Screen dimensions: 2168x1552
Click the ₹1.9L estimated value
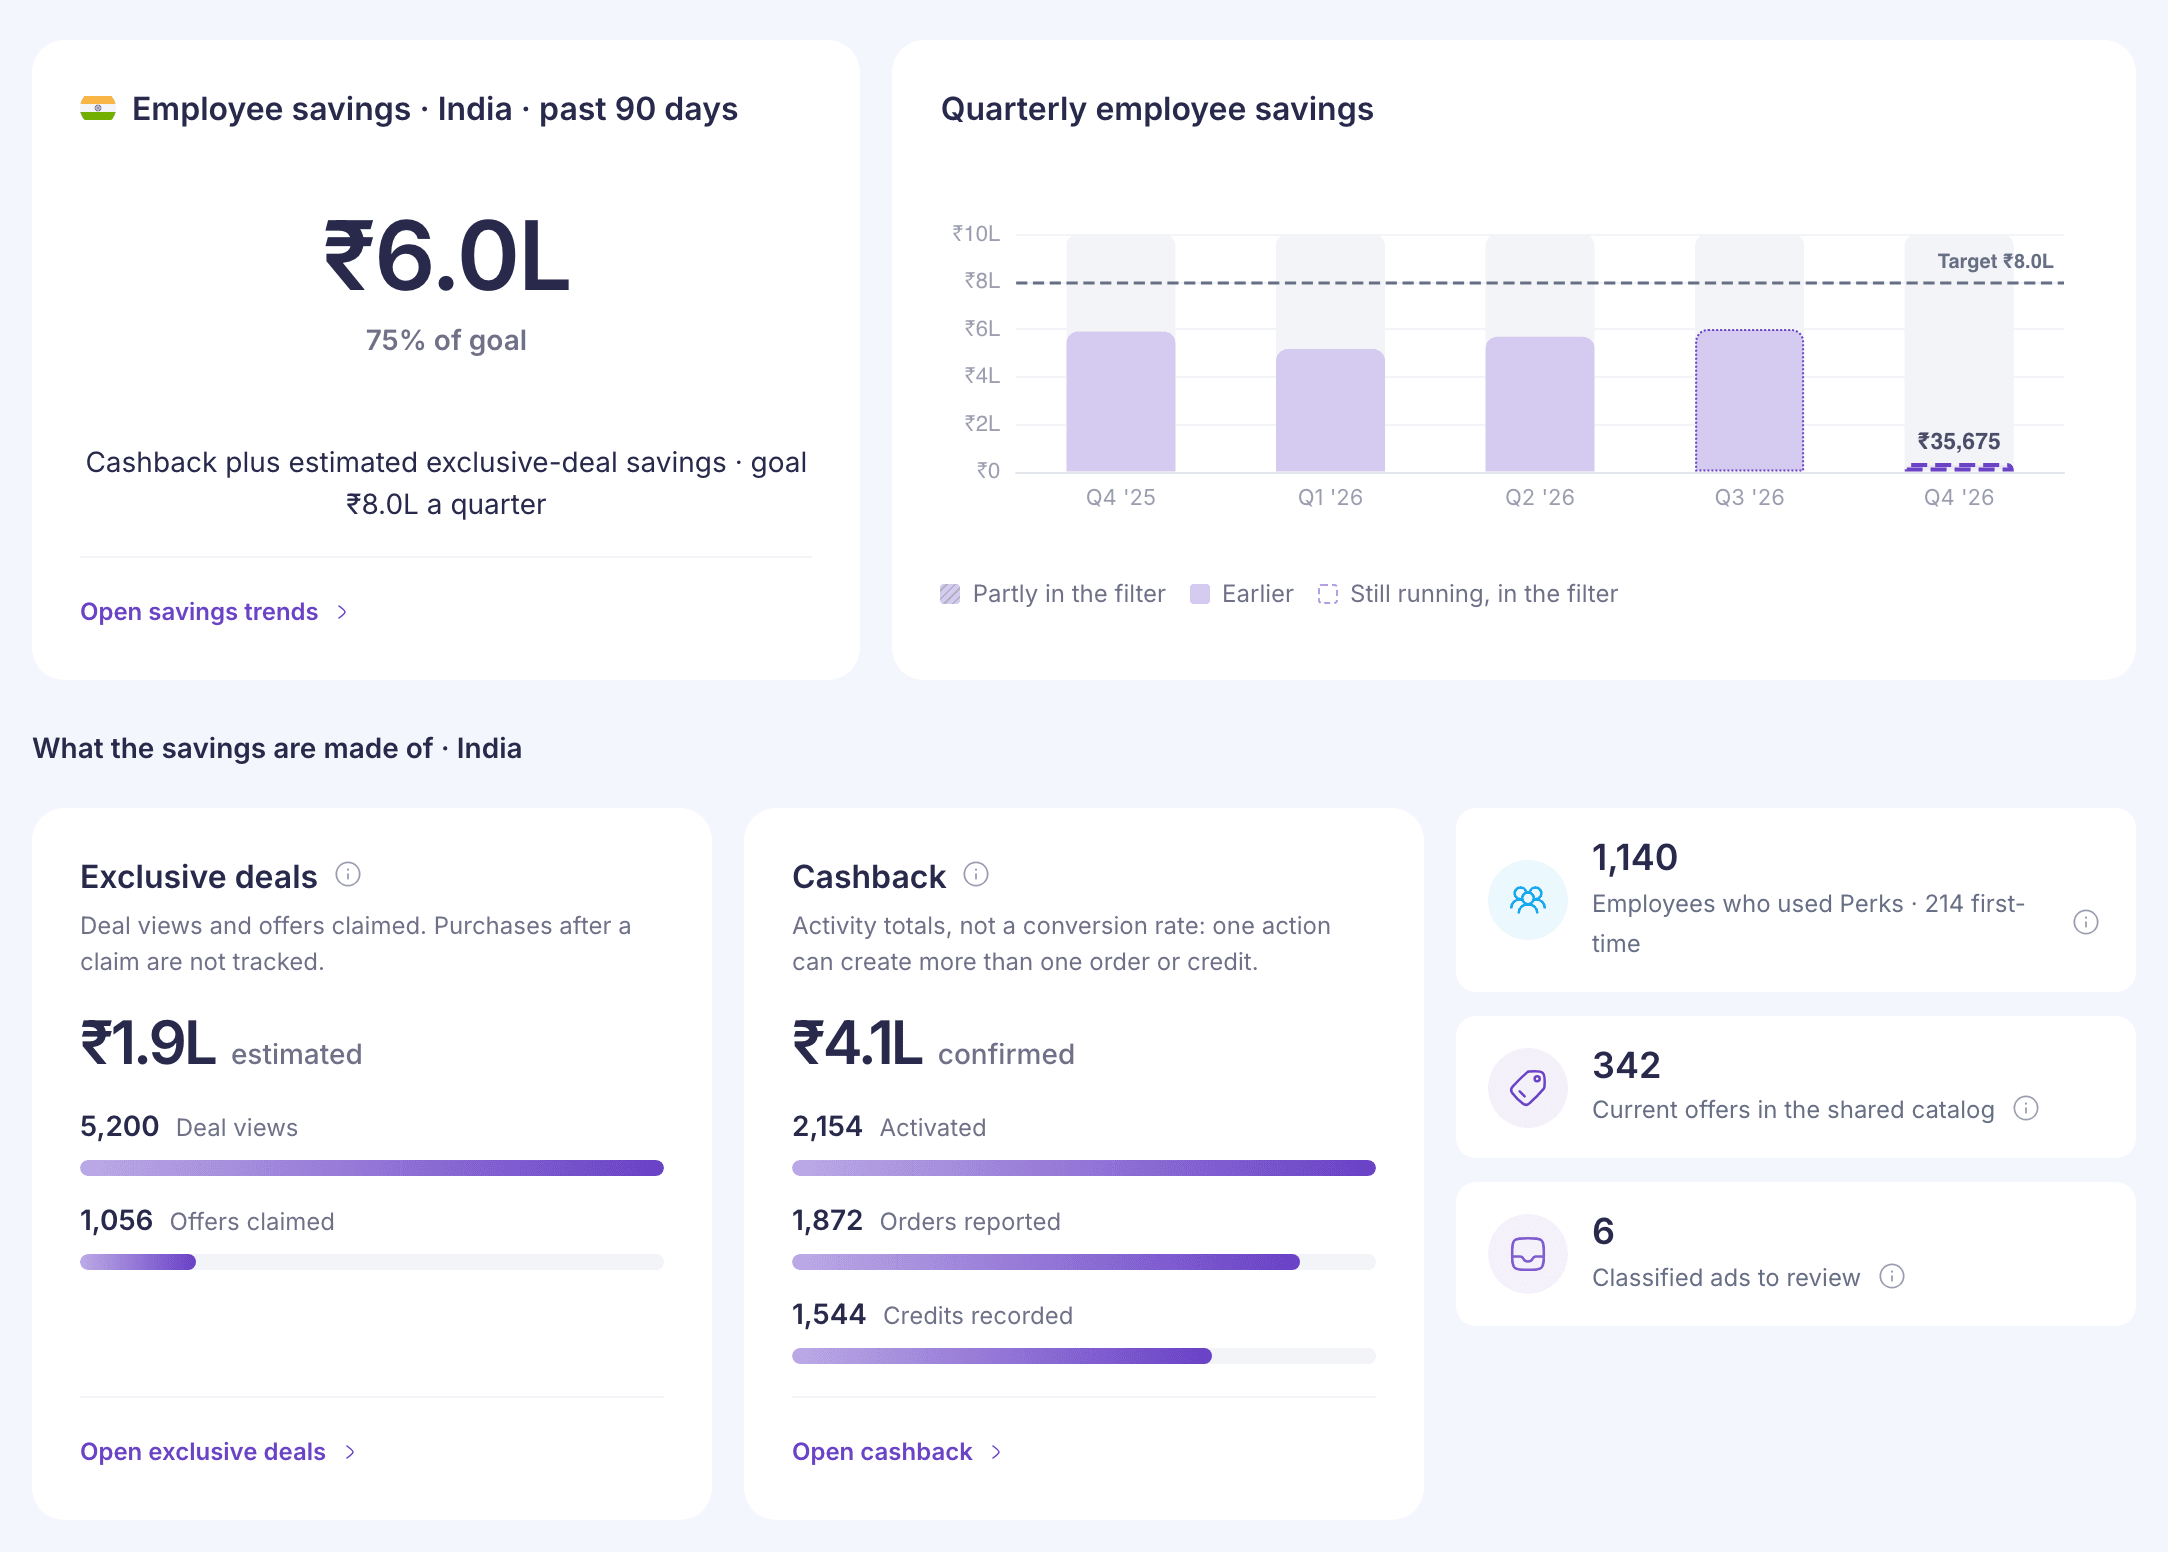[148, 1044]
